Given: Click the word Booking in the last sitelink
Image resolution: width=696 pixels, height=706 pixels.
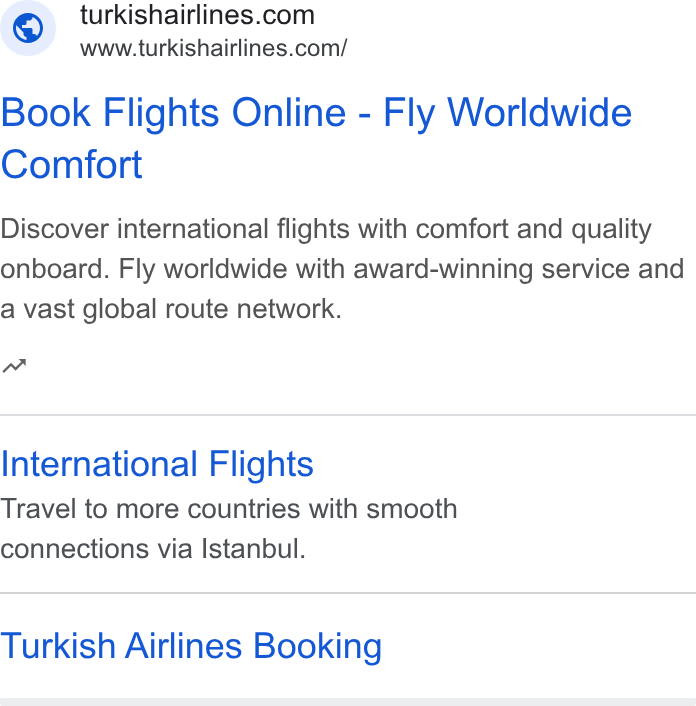Looking at the screenshot, I should coord(317,647).
